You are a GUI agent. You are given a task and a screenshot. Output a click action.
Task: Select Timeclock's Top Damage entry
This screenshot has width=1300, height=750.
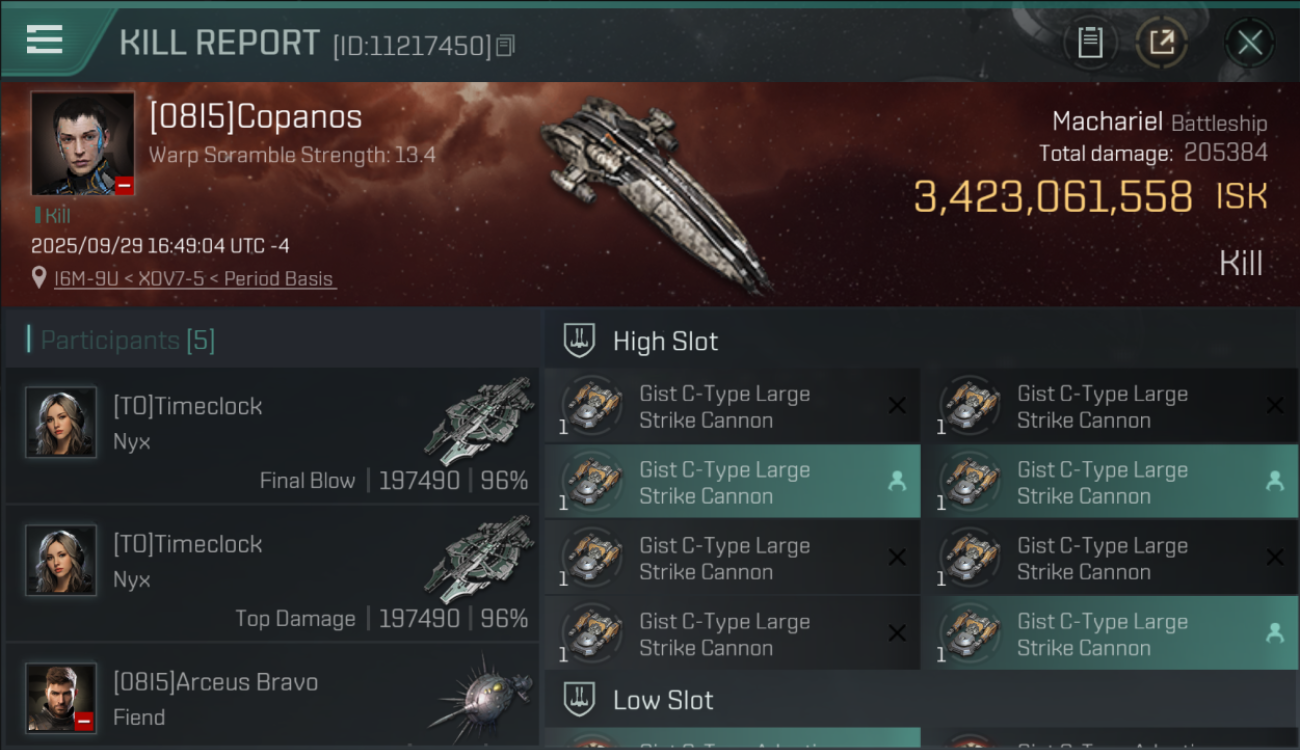[272, 572]
